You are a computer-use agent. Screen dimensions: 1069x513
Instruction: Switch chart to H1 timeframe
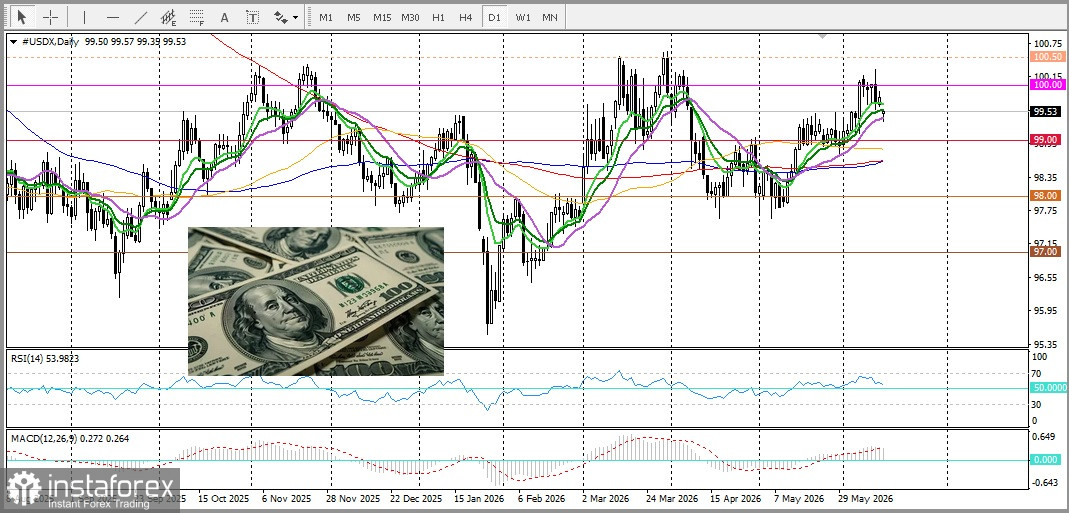[x=438, y=17]
